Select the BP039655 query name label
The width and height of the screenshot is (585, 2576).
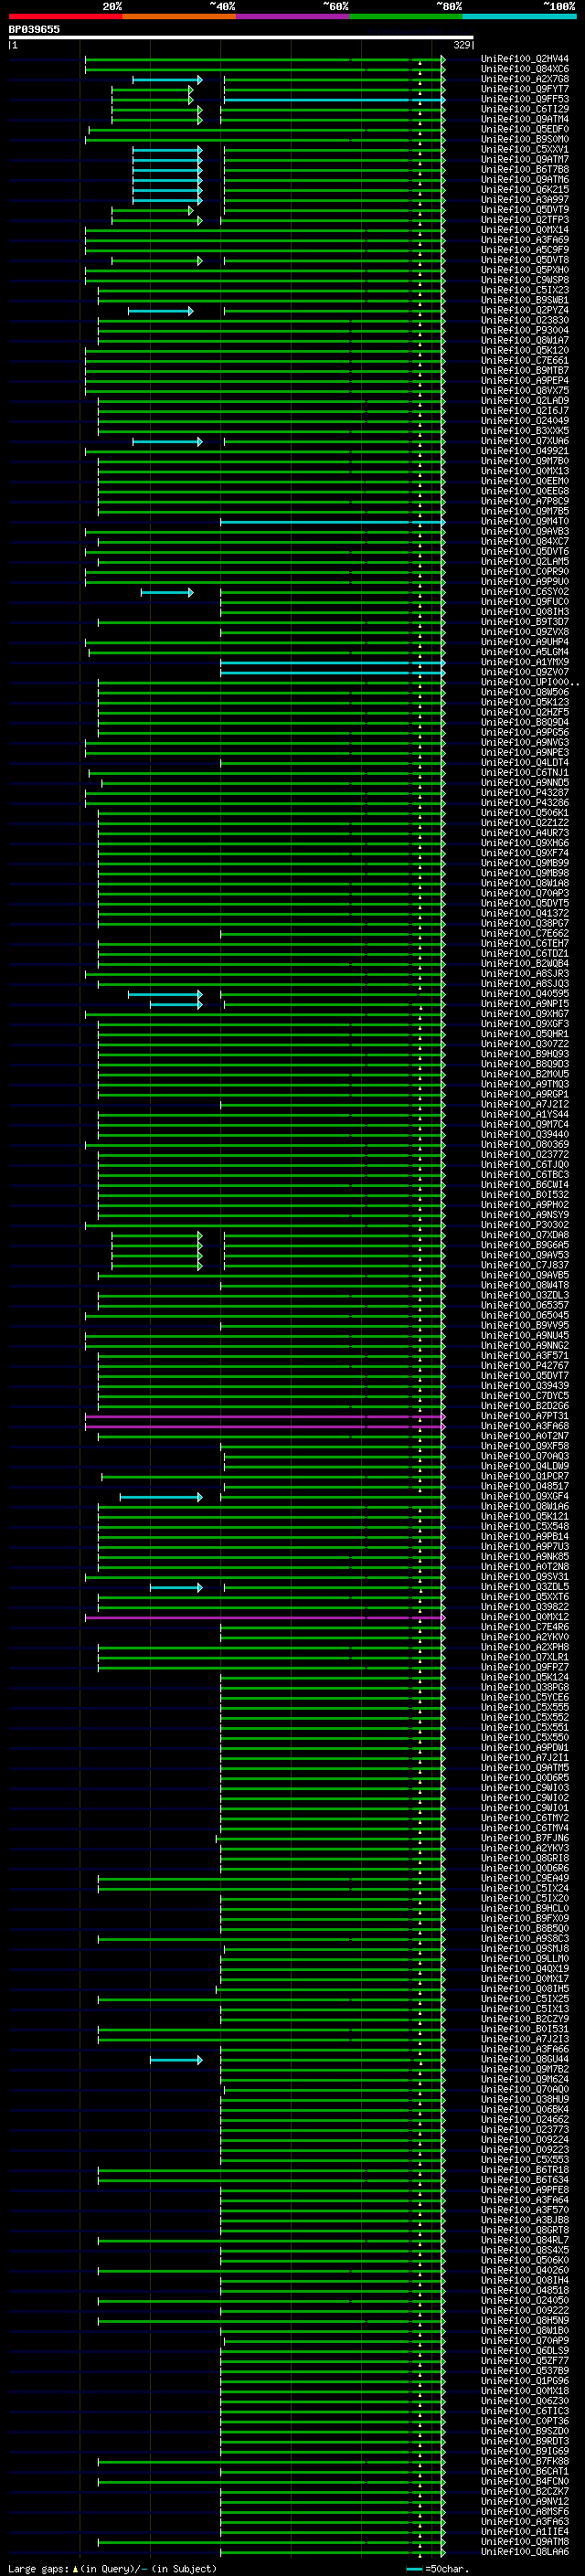pos(34,30)
